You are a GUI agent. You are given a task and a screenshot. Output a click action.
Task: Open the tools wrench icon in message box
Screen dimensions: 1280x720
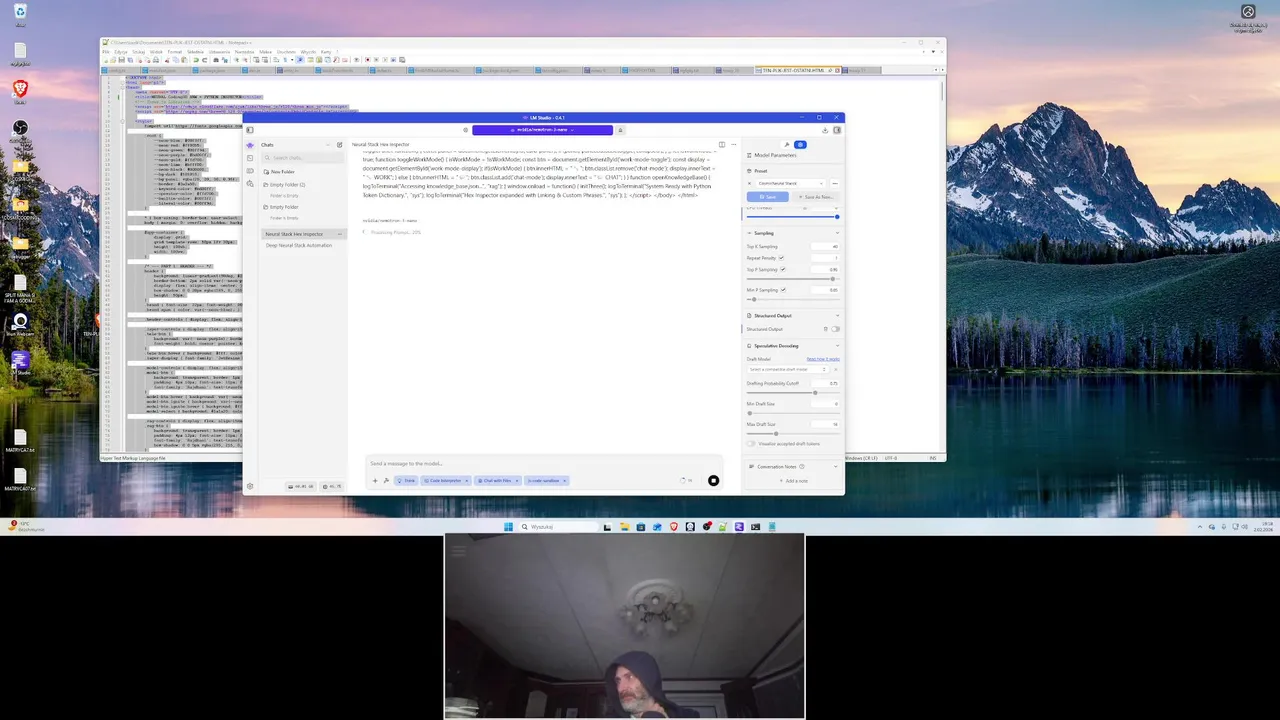click(x=386, y=481)
